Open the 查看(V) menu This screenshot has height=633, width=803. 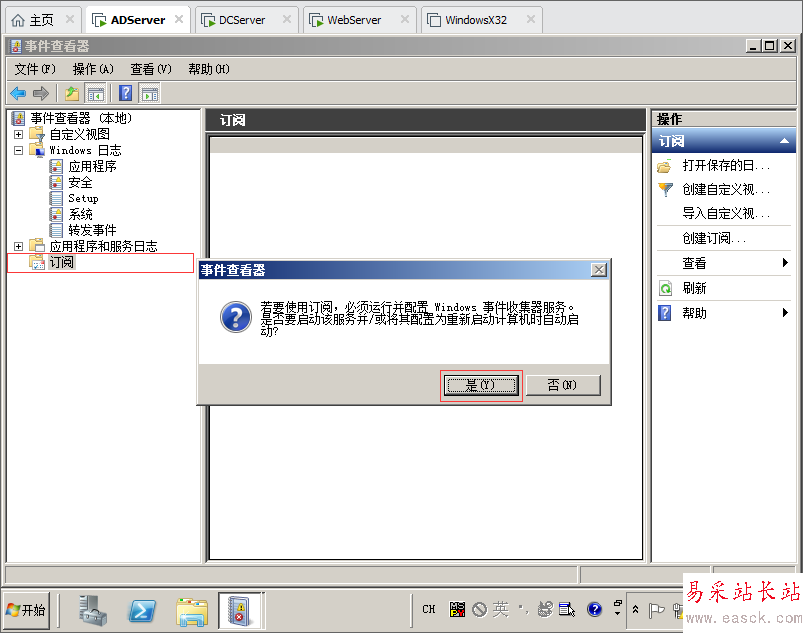(x=151, y=69)
